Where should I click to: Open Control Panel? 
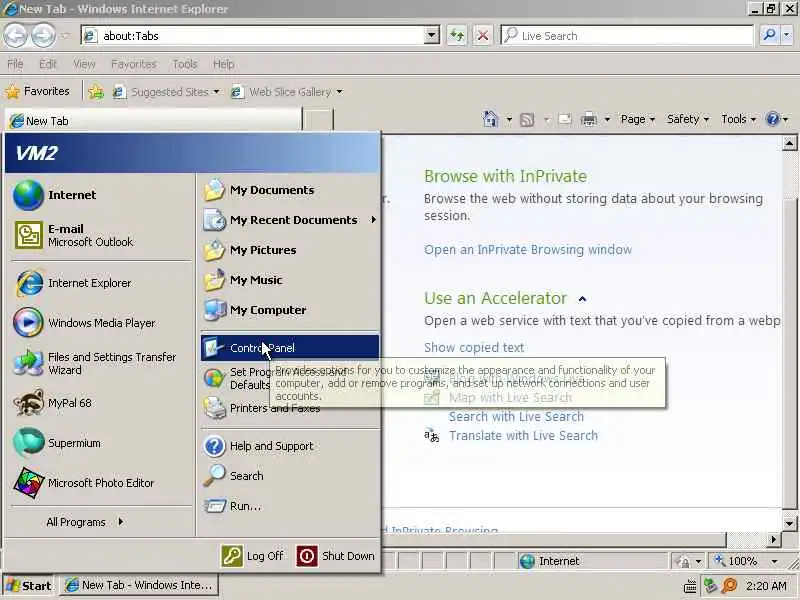point(290,348)
